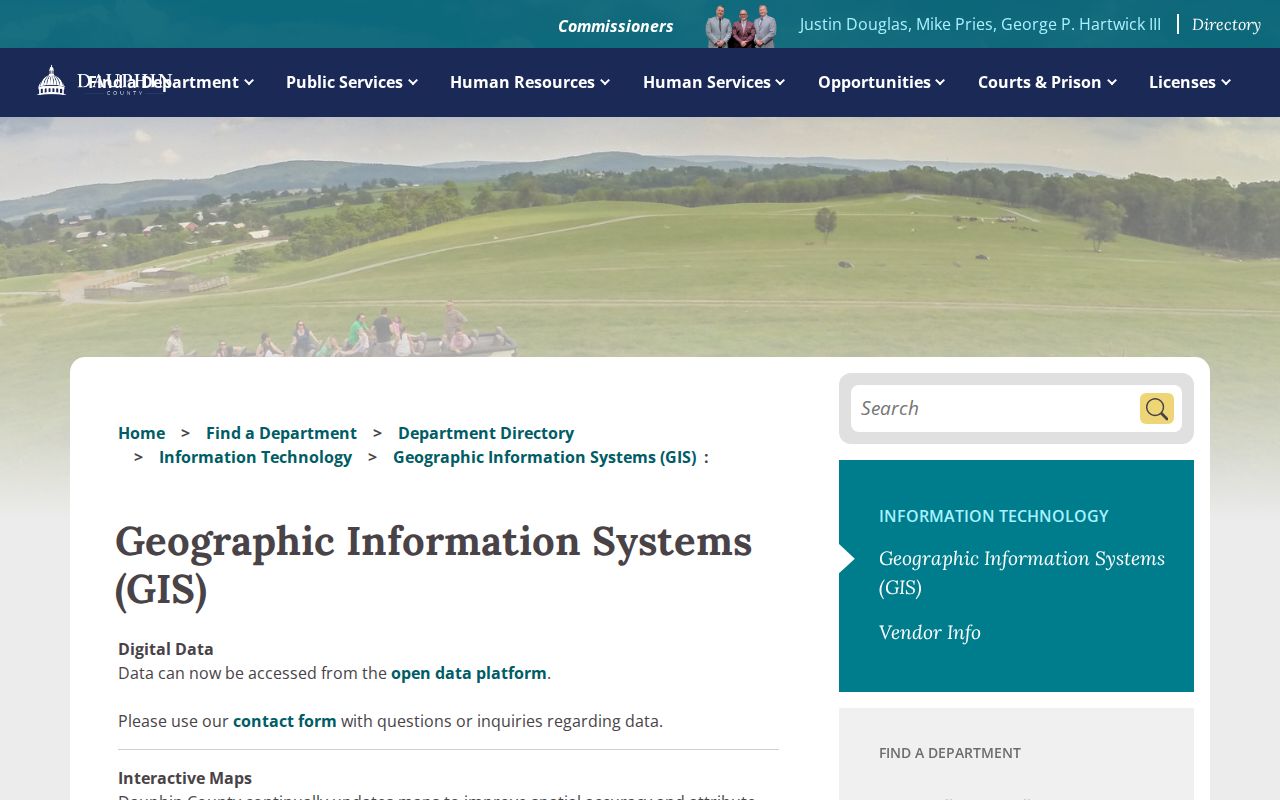
Task: Open Department Directory breadcrumb
Action: [486, 433]
